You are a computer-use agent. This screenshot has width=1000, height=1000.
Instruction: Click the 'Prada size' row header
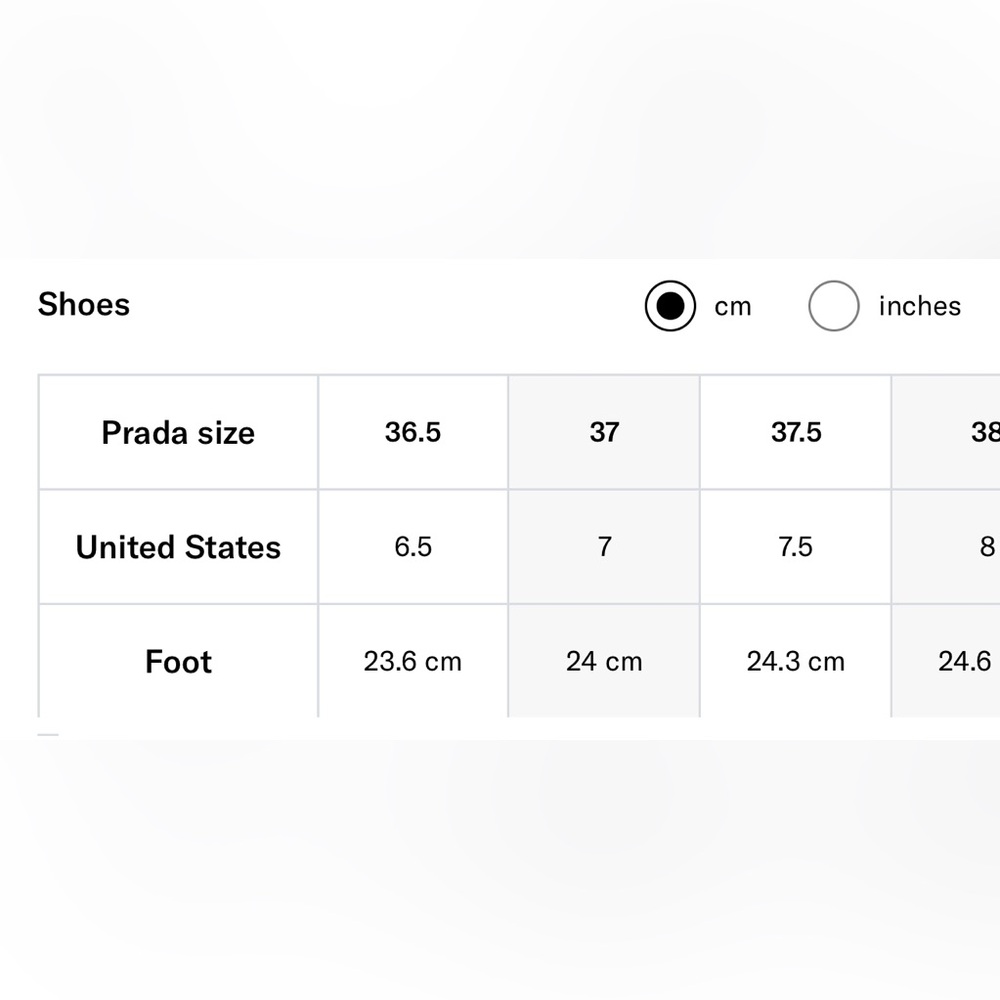click(x=178, y=433)
